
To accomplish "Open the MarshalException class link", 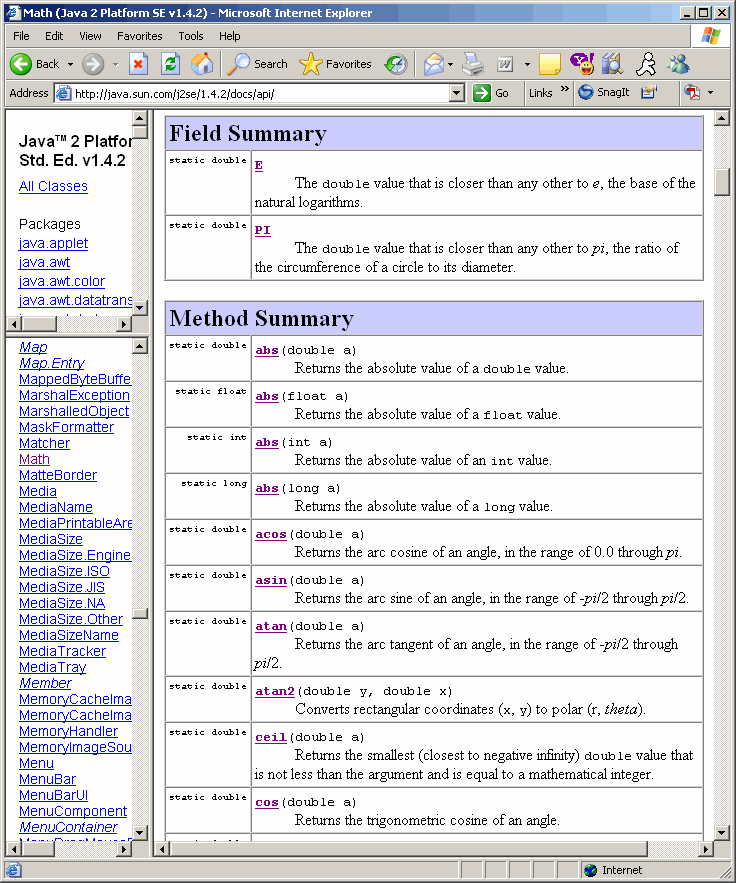I will [74, 395].
